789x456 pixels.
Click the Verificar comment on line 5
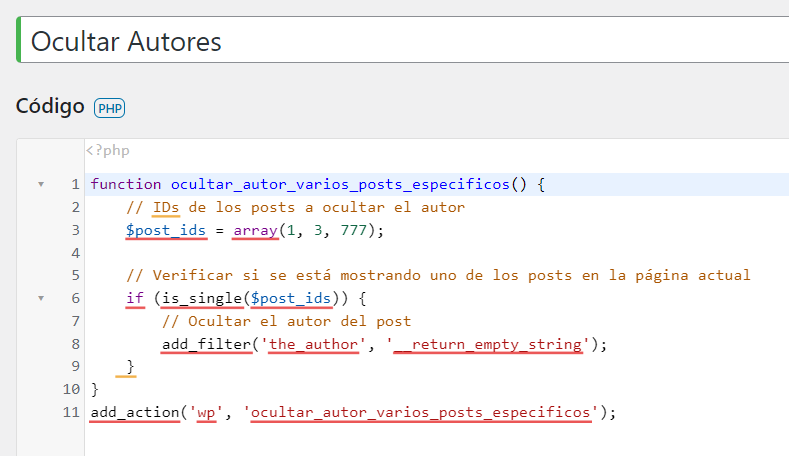(438, 275)
